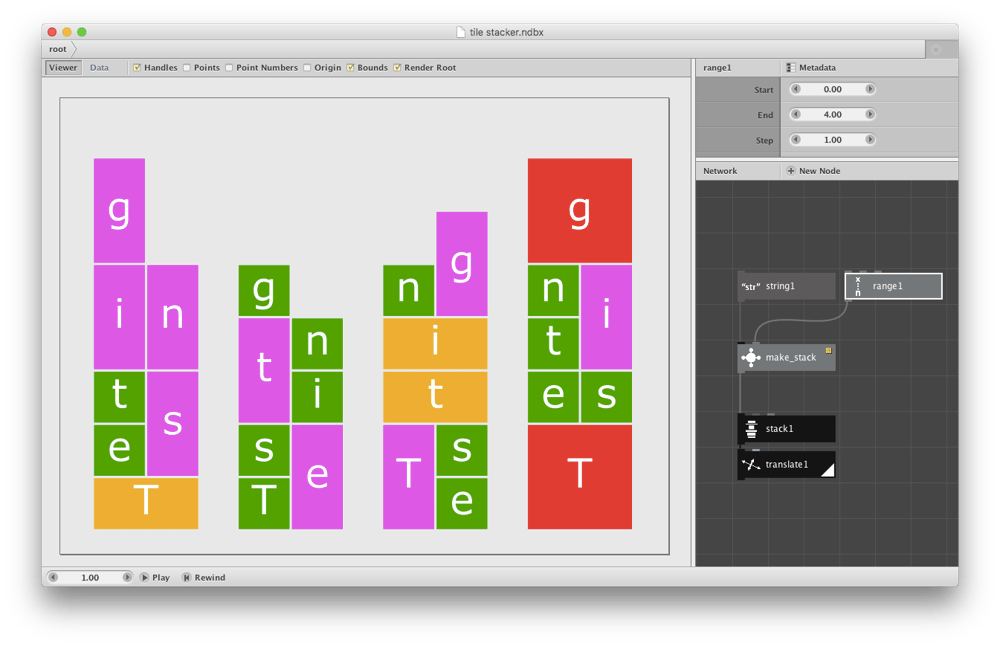
Task: Click the pink e tile in second stack
Action: (317, 477)
